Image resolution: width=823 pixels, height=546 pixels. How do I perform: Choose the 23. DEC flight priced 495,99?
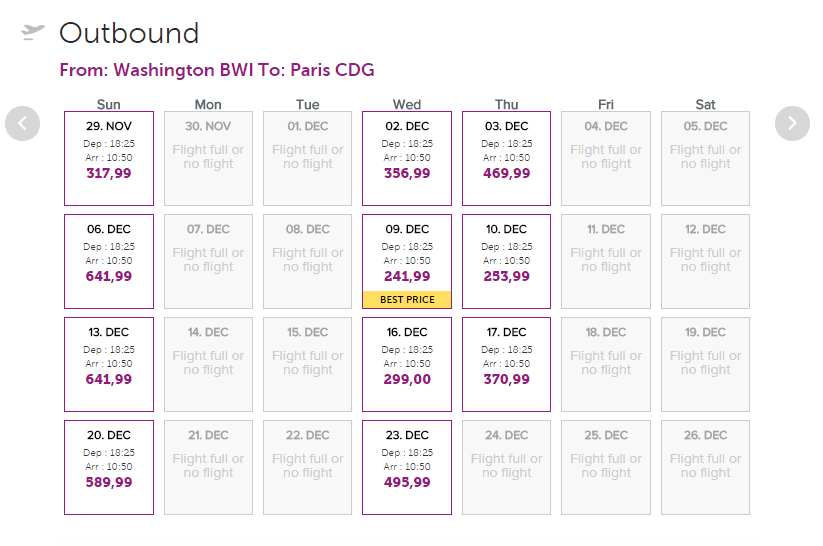[x=407, y=467]
